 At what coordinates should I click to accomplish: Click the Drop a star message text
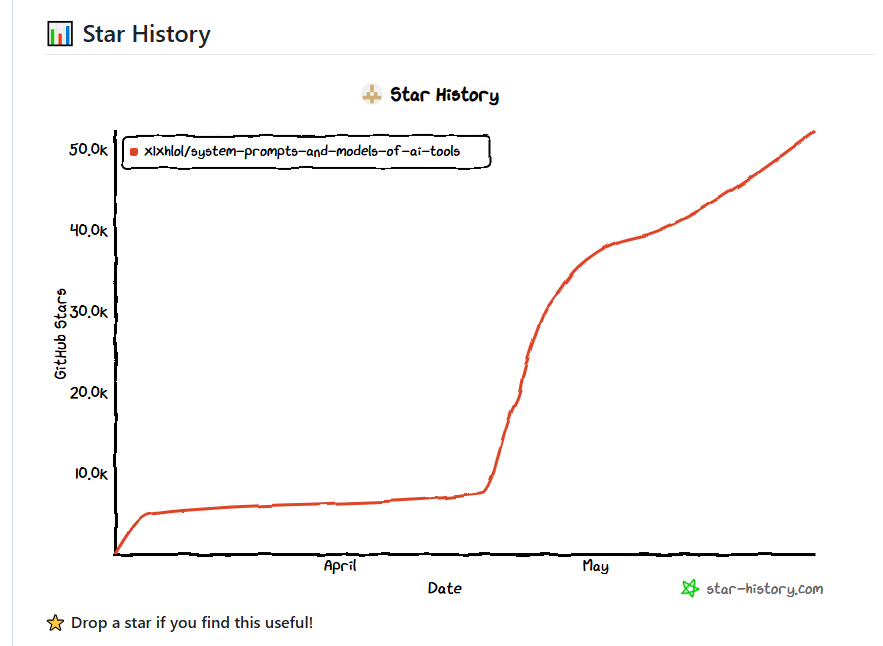[192, 623]
